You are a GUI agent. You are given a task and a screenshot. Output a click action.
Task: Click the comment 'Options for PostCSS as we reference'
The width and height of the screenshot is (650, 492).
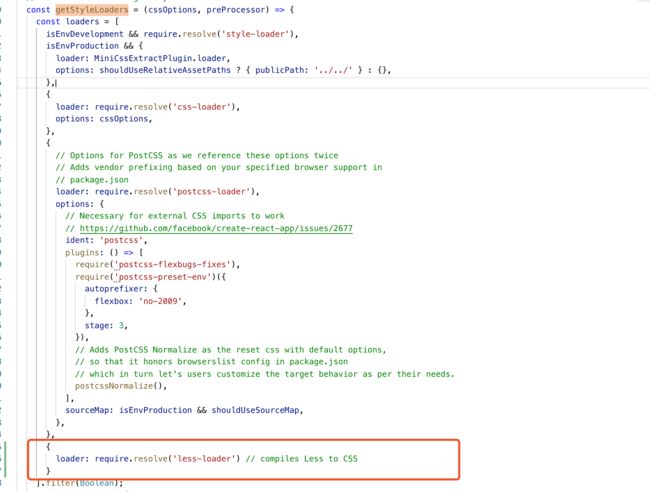point(148,155)
